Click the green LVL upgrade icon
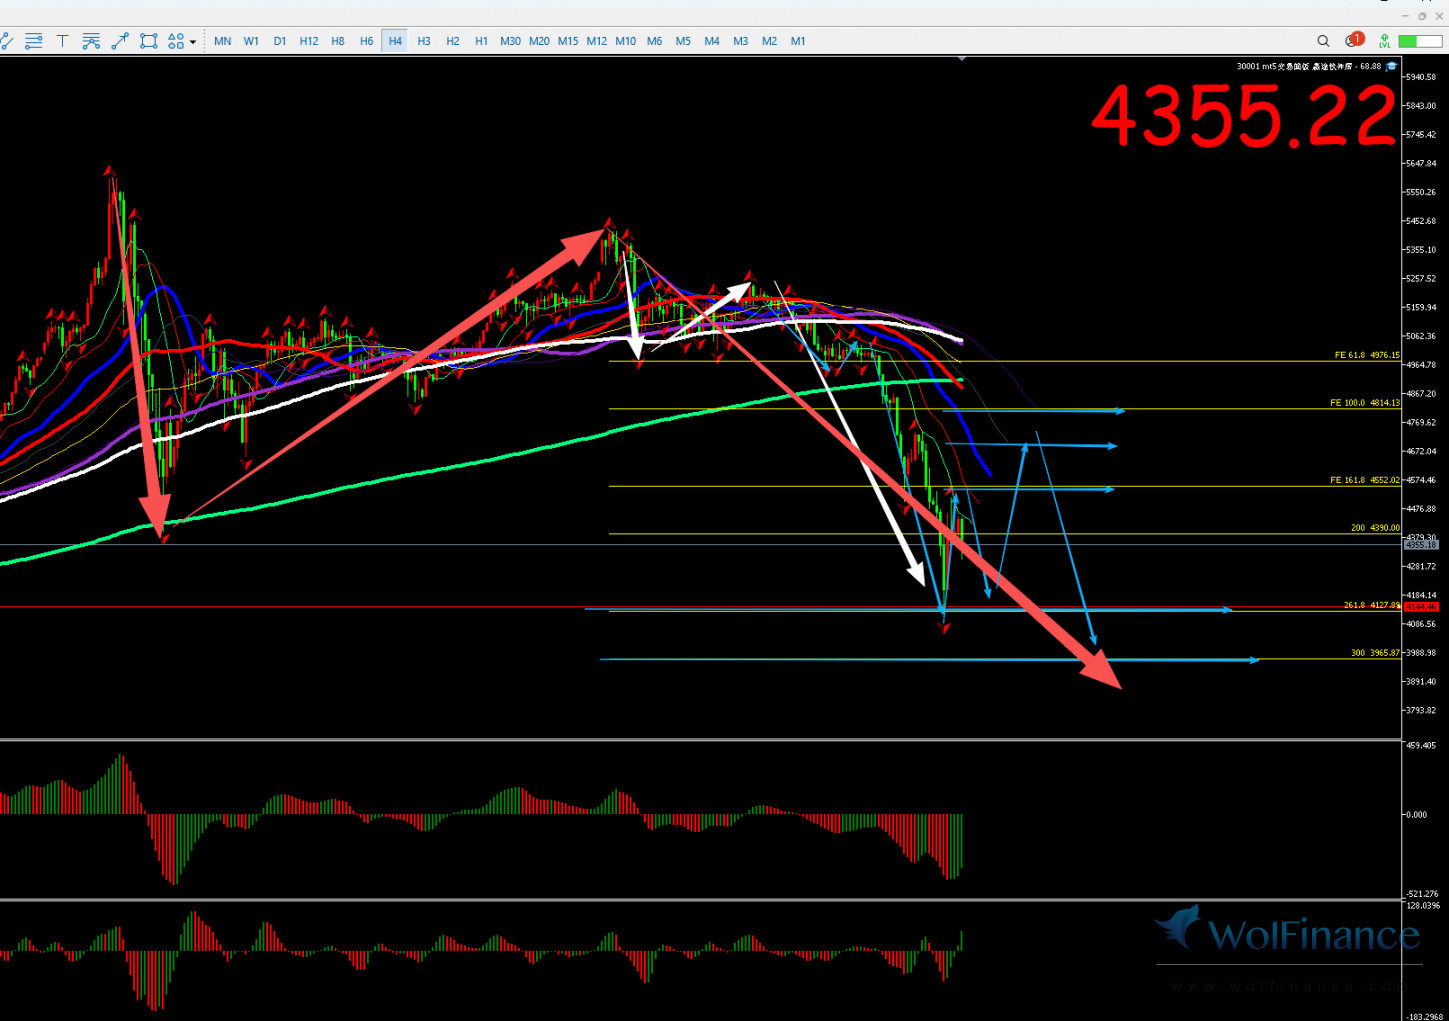The image size is (1449, 1021). point(1384,41)
